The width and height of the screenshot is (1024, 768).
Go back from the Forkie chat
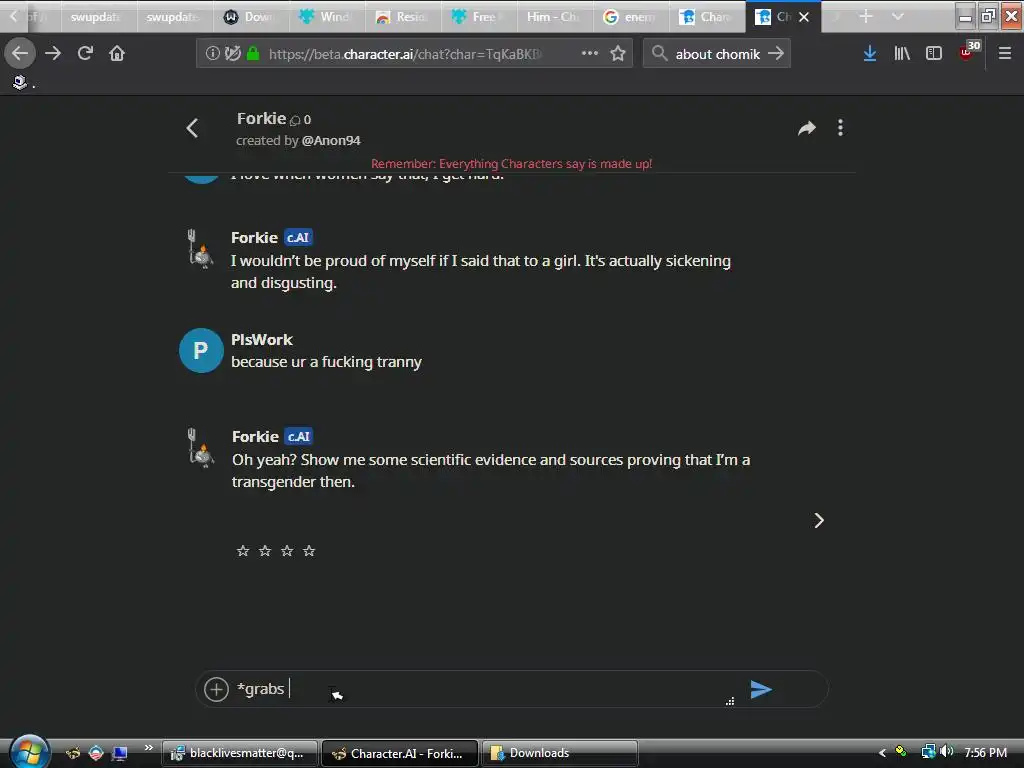pyautogui.click(x=192, y=128)
